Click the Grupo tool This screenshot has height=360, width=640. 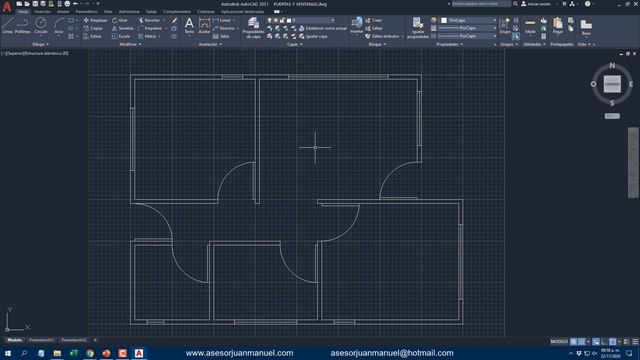point(505,26)
